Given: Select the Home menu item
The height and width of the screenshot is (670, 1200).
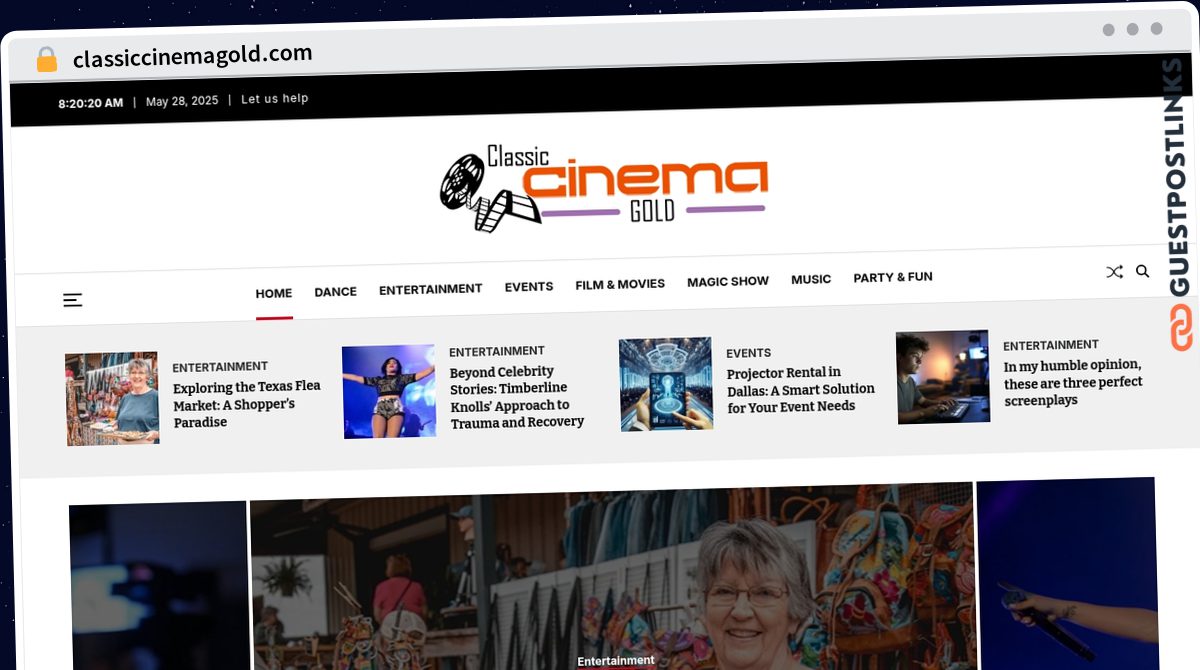Looking at the screenshot, I should (x=274, y=293).
